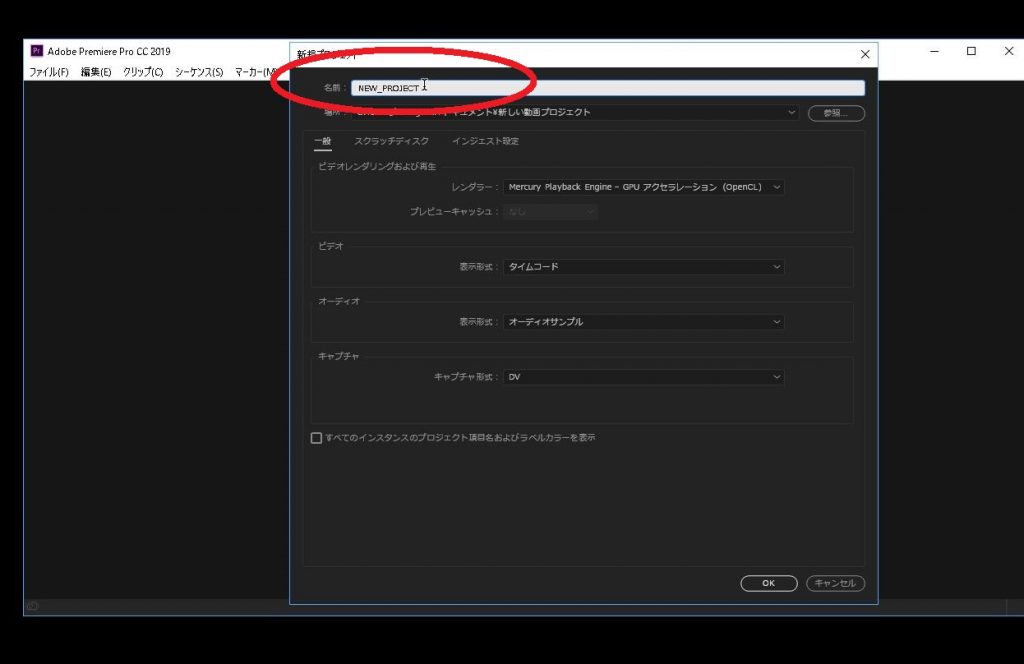The height and width of the screenshot is (664, 1024).
Task: Open the 場所 project location dropdown
Action: [791, 113]
